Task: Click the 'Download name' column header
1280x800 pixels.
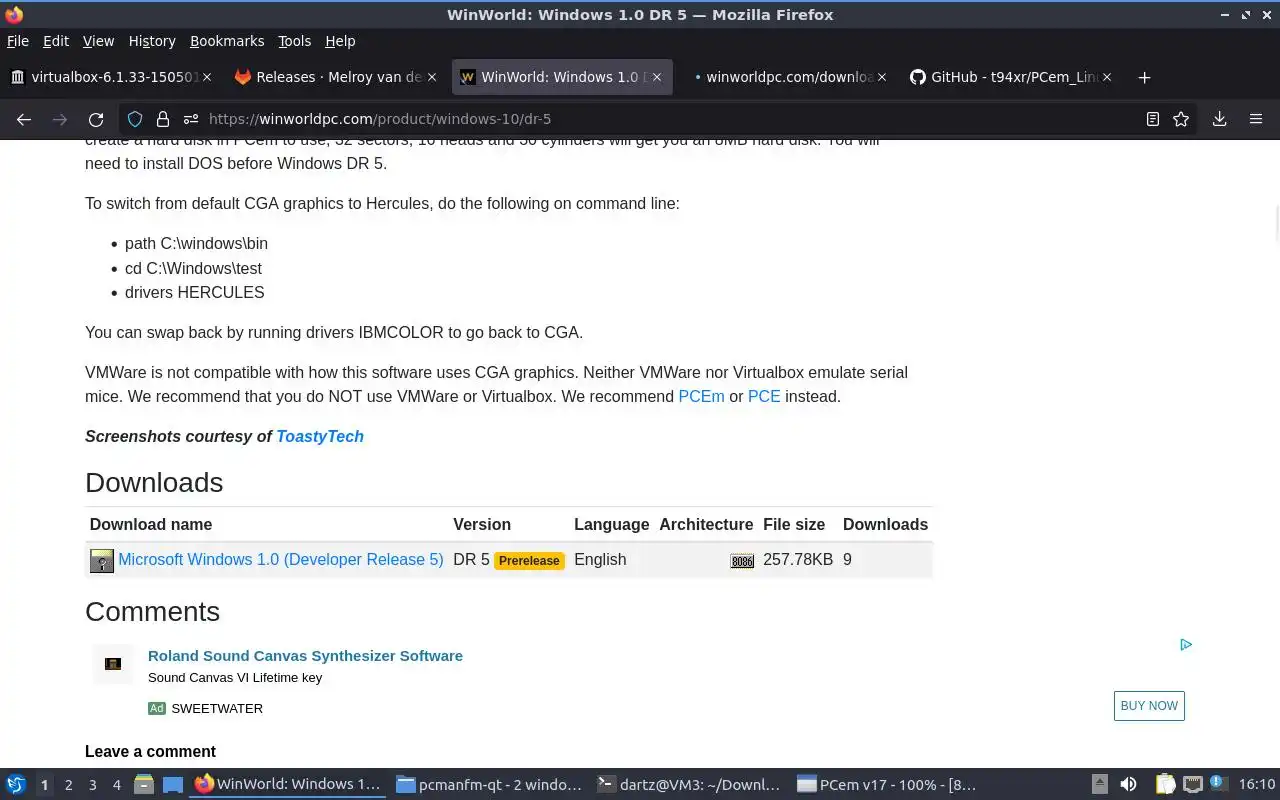Action: point(151,524)
